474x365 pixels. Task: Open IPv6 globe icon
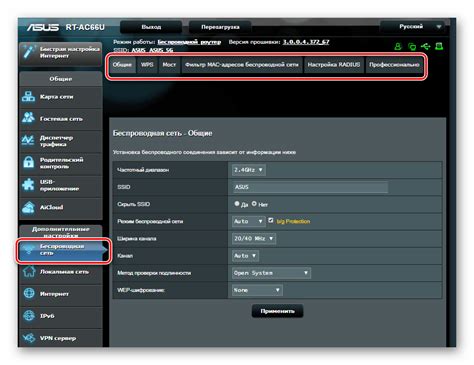29,315
